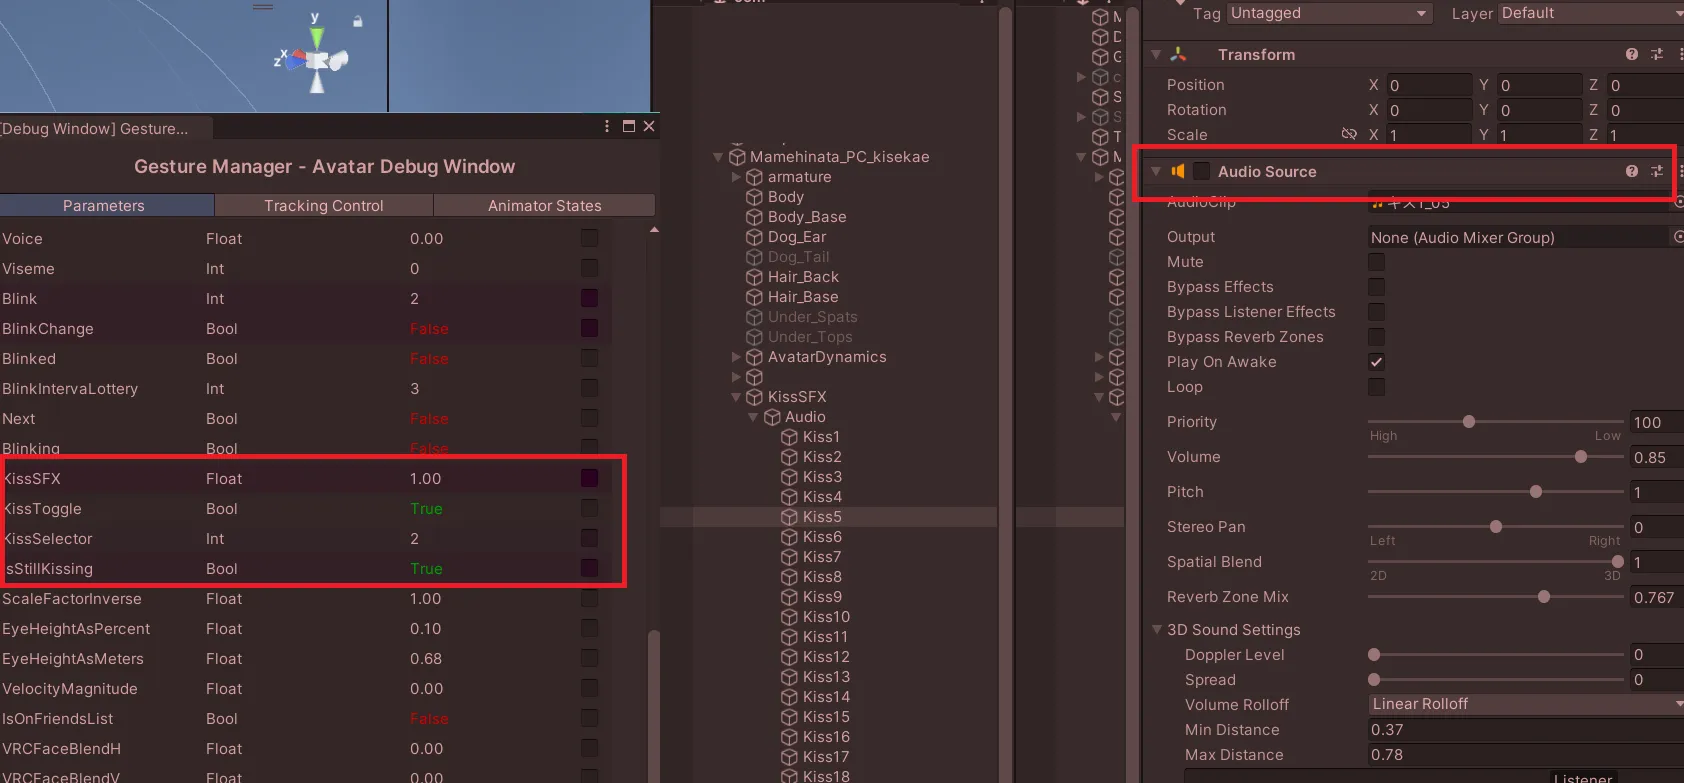This screenshot has height=783, width=1684.
Task: Collapse the KissSFX hierarchy node
Action: [x=737, y=397]
